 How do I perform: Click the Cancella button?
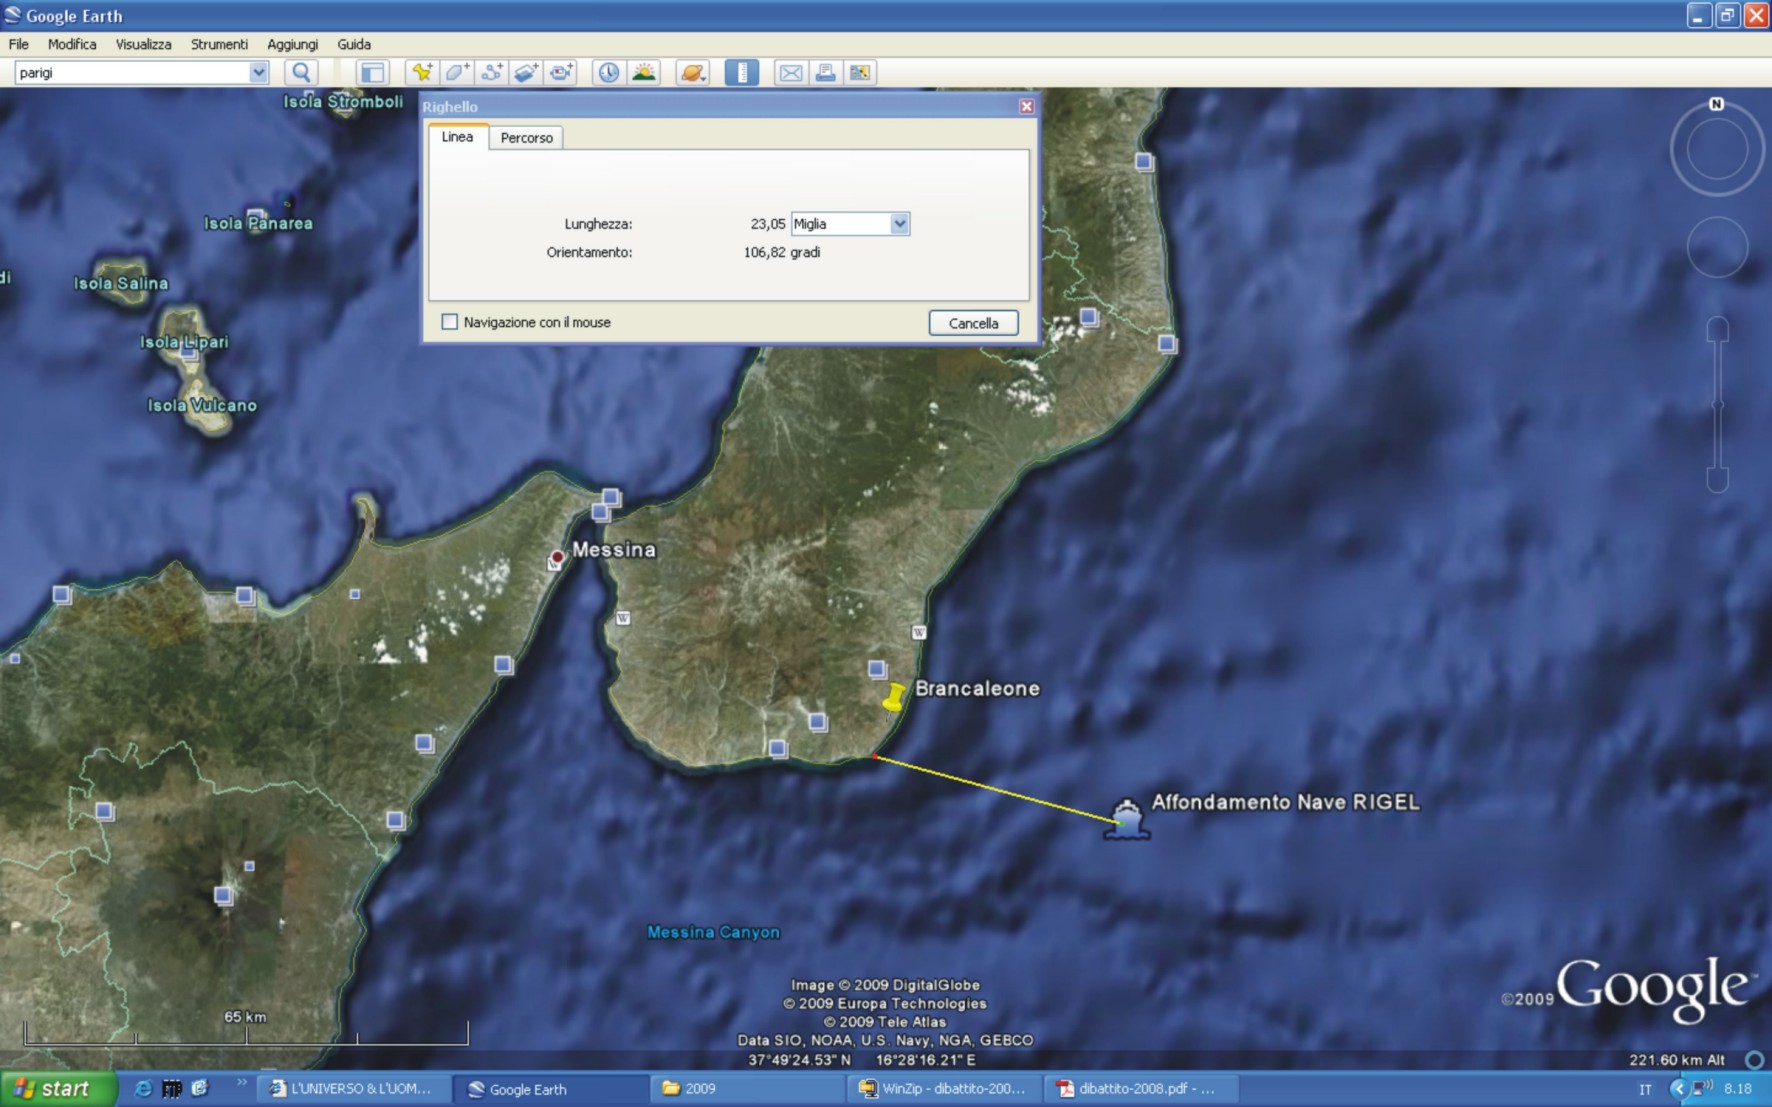coord(973,323)
